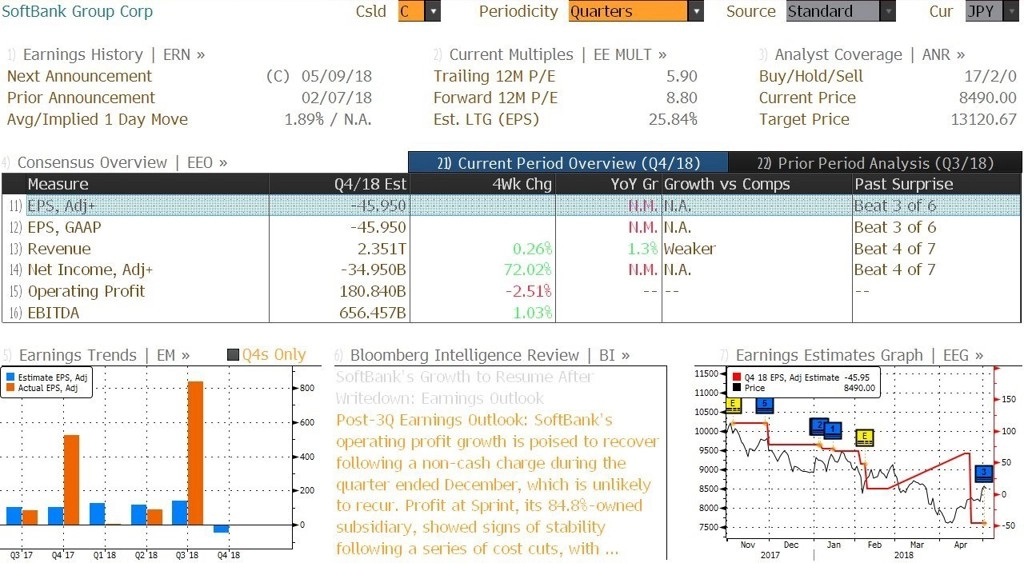Switch to Current Period Overview (Q4/18) tab
Viewport: 1024px width, 563px height.
pyautogui.click(x=568, y=163)
